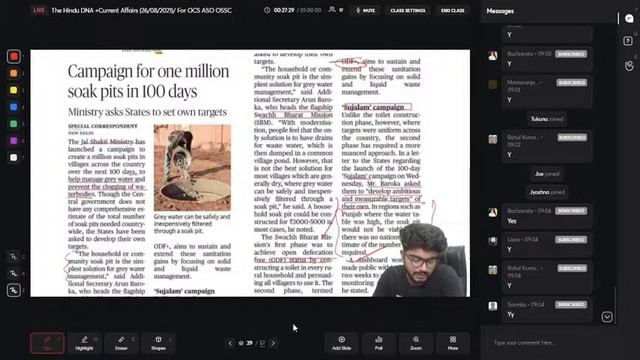Mute the microphone
This screenshot has width=640, height=360.
pyautogui.click(x=365, y=10)
